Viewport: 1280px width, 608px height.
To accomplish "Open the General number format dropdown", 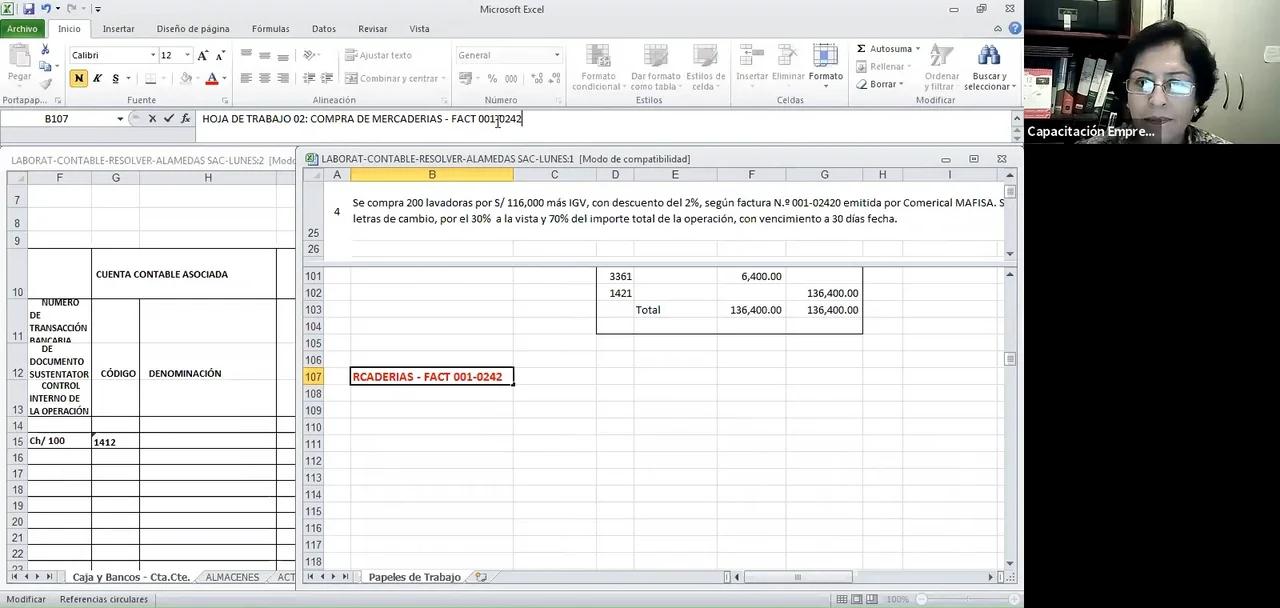I will 556,55.
